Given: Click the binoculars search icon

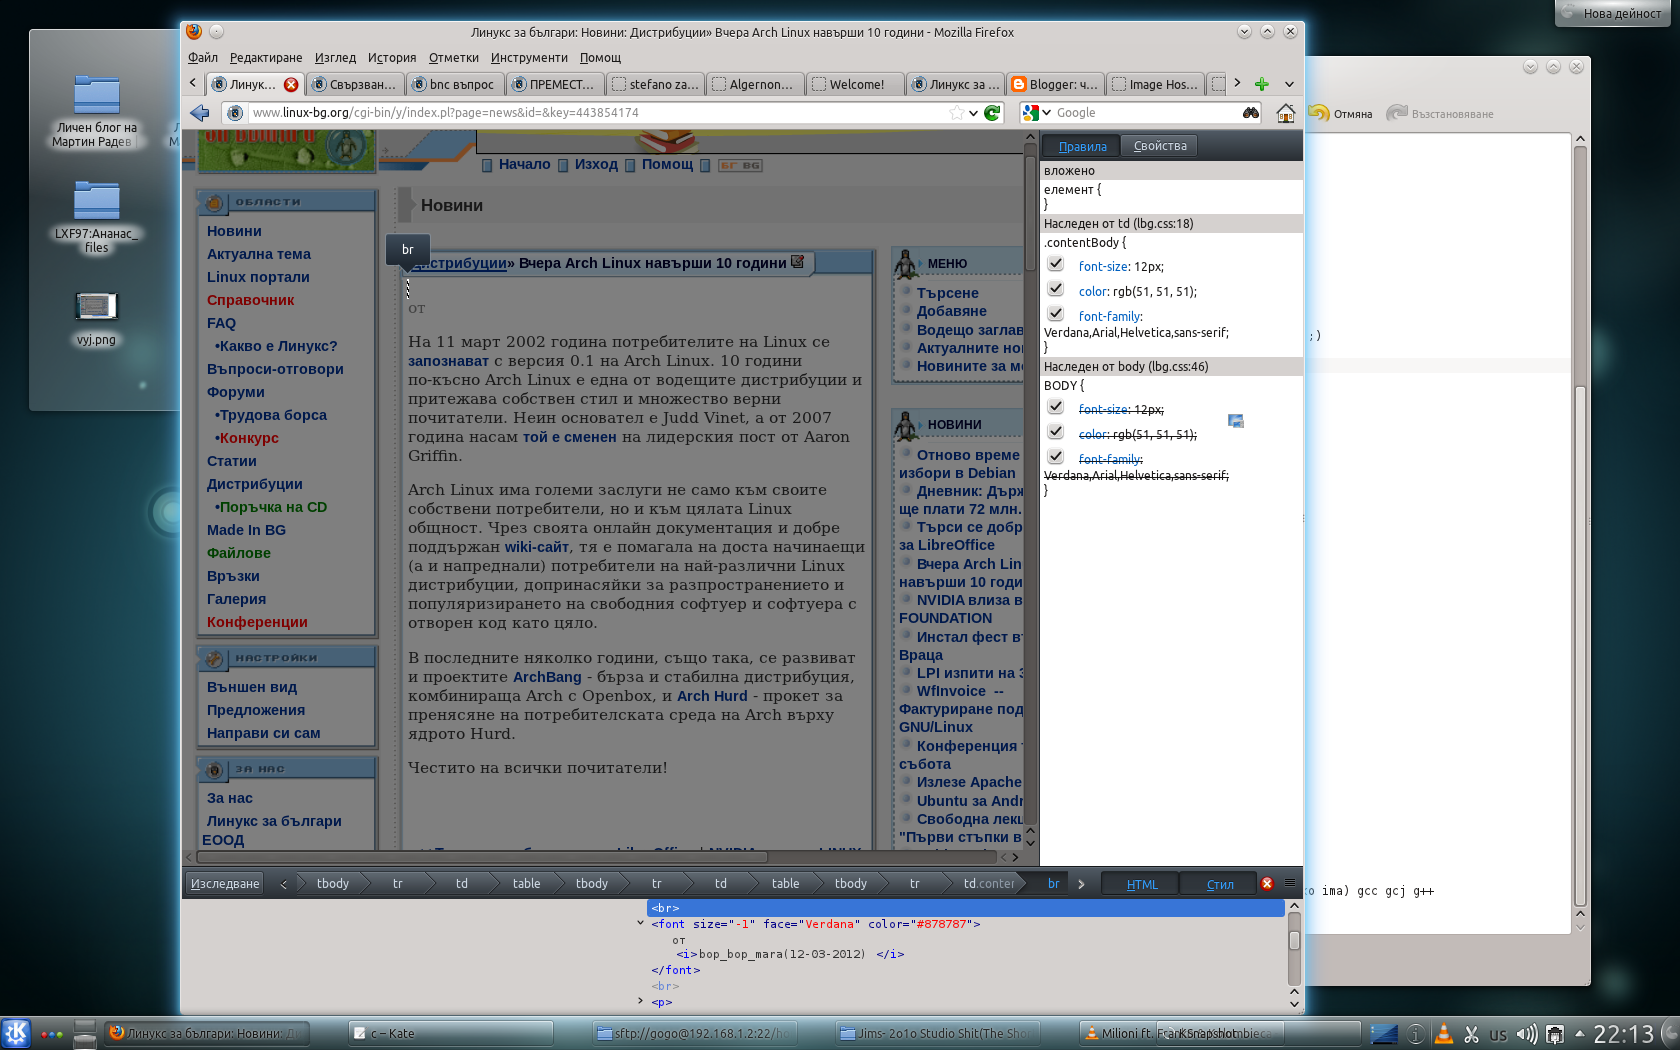Looking at the screenshot, I should click(x=1251, y=113).
